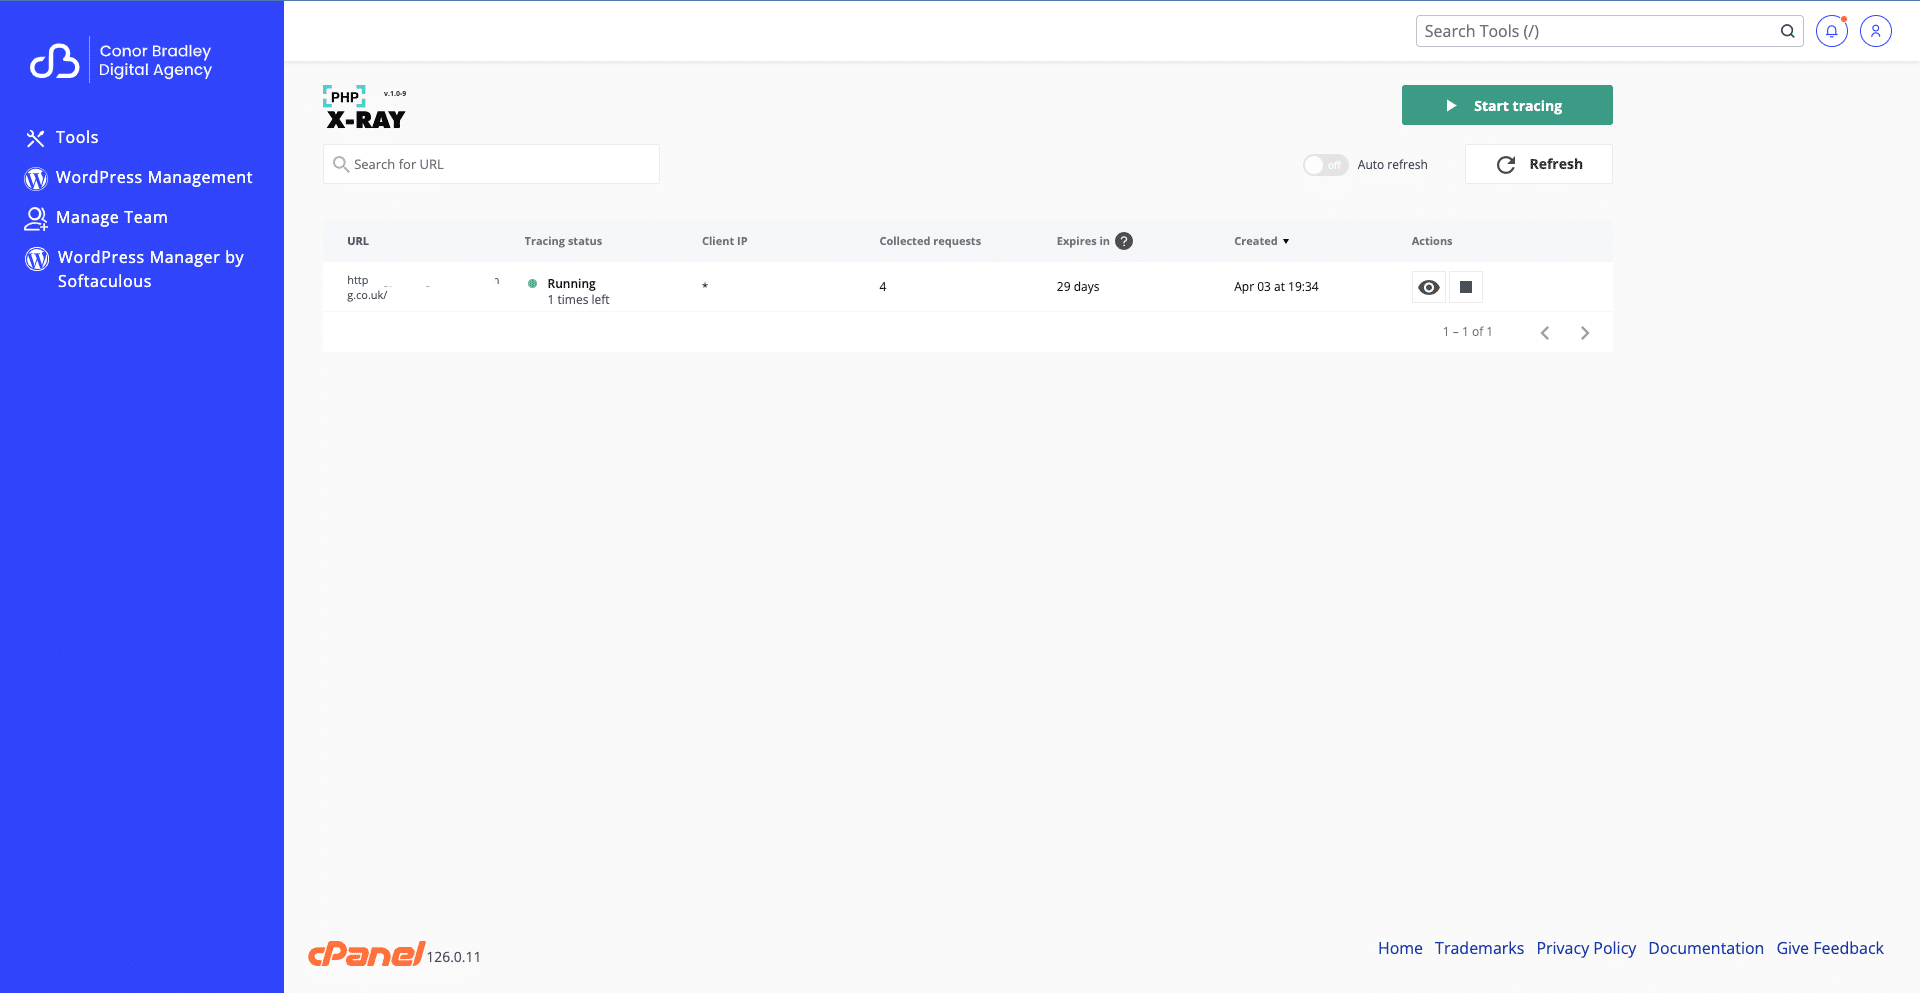
Task: View tracing results with eye icon
Action: (x=1429, y=287)
